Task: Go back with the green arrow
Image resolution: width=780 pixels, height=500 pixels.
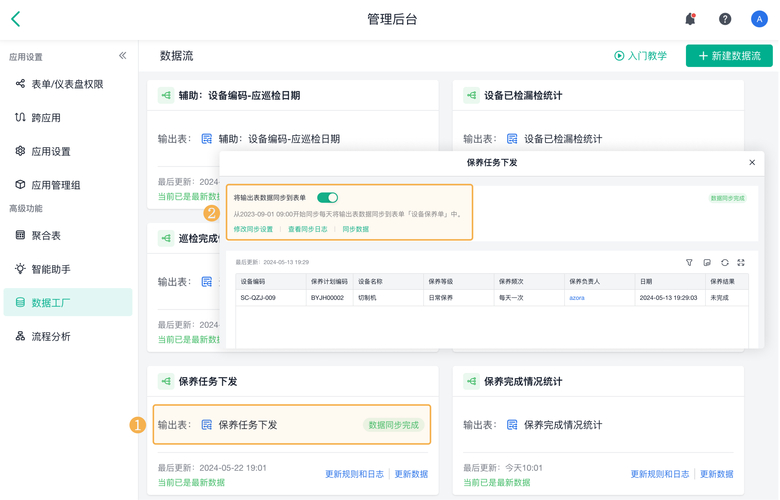Action: click(16, 19)
